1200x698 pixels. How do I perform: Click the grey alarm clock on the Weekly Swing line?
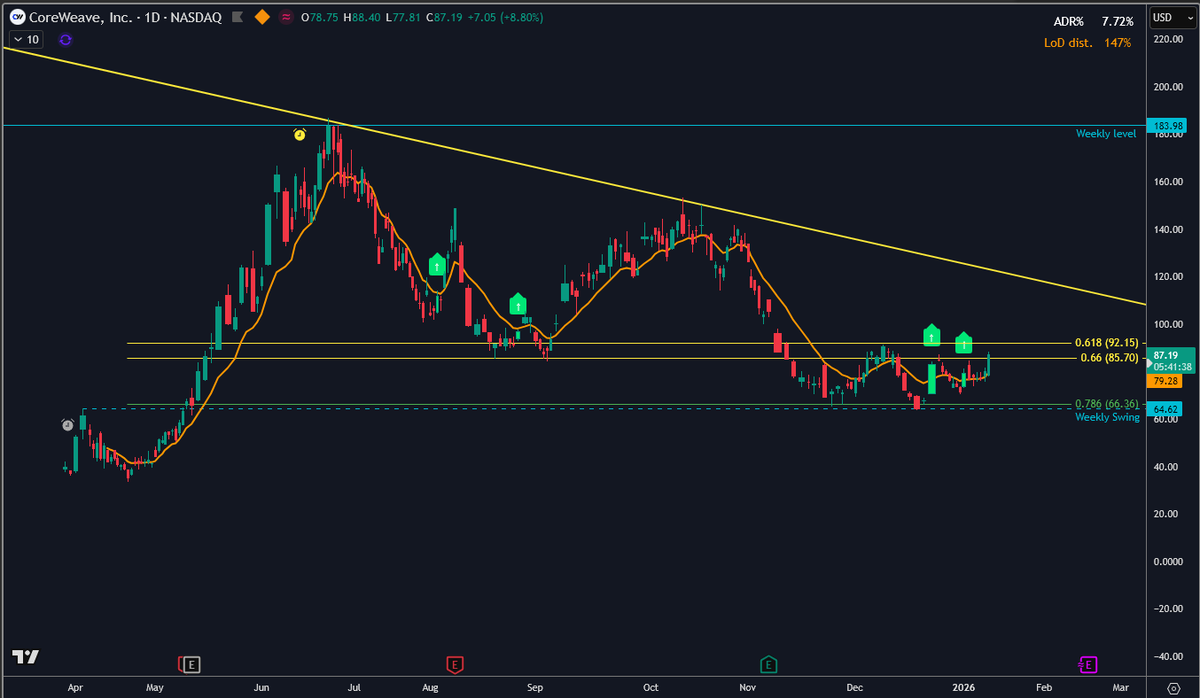click(x=67, y=425)
